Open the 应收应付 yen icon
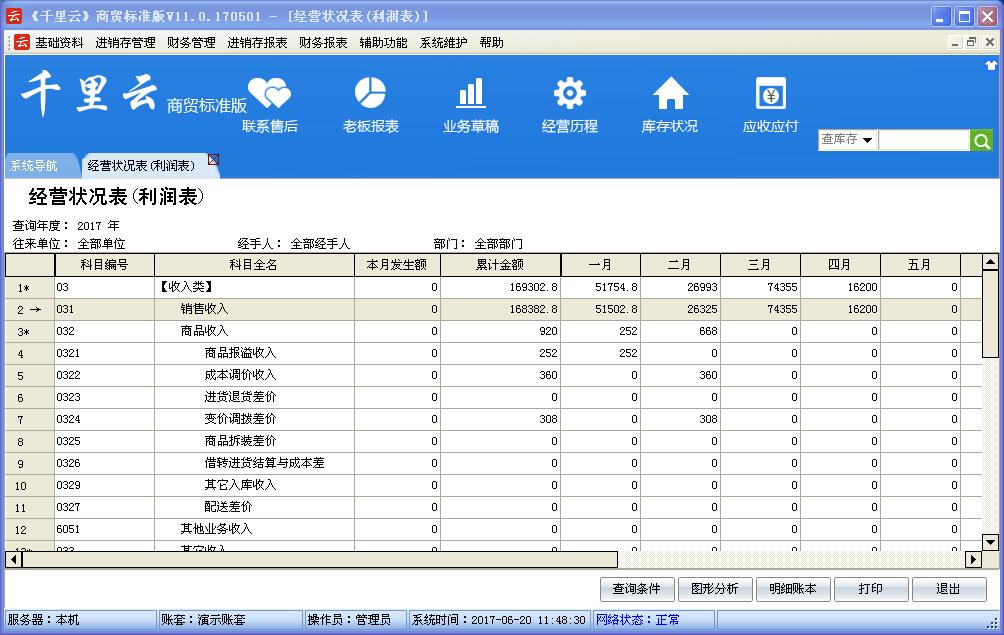This screenshot has width=1004, height=635. tap(770, 95)
